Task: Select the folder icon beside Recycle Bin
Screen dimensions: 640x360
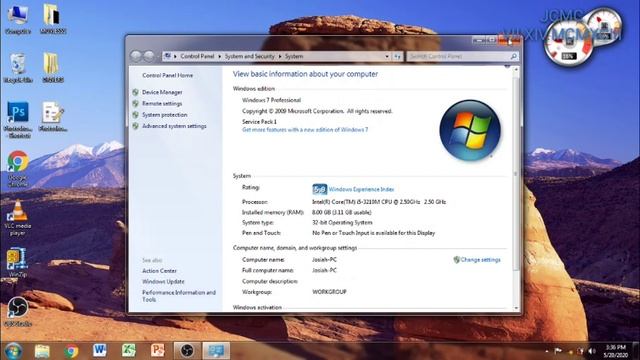Action: [x=53, y=68]
